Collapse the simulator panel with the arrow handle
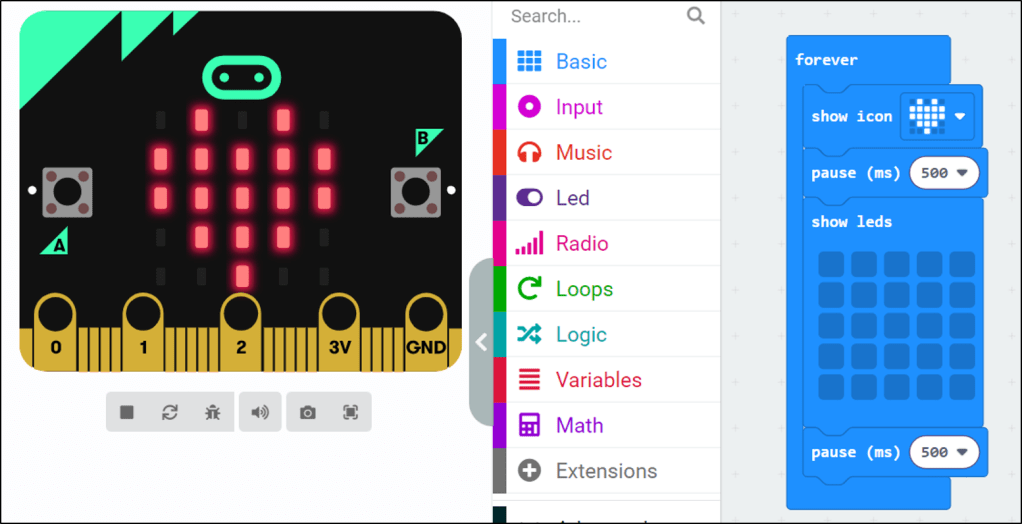1022x524 pixels. pos(481,342)
